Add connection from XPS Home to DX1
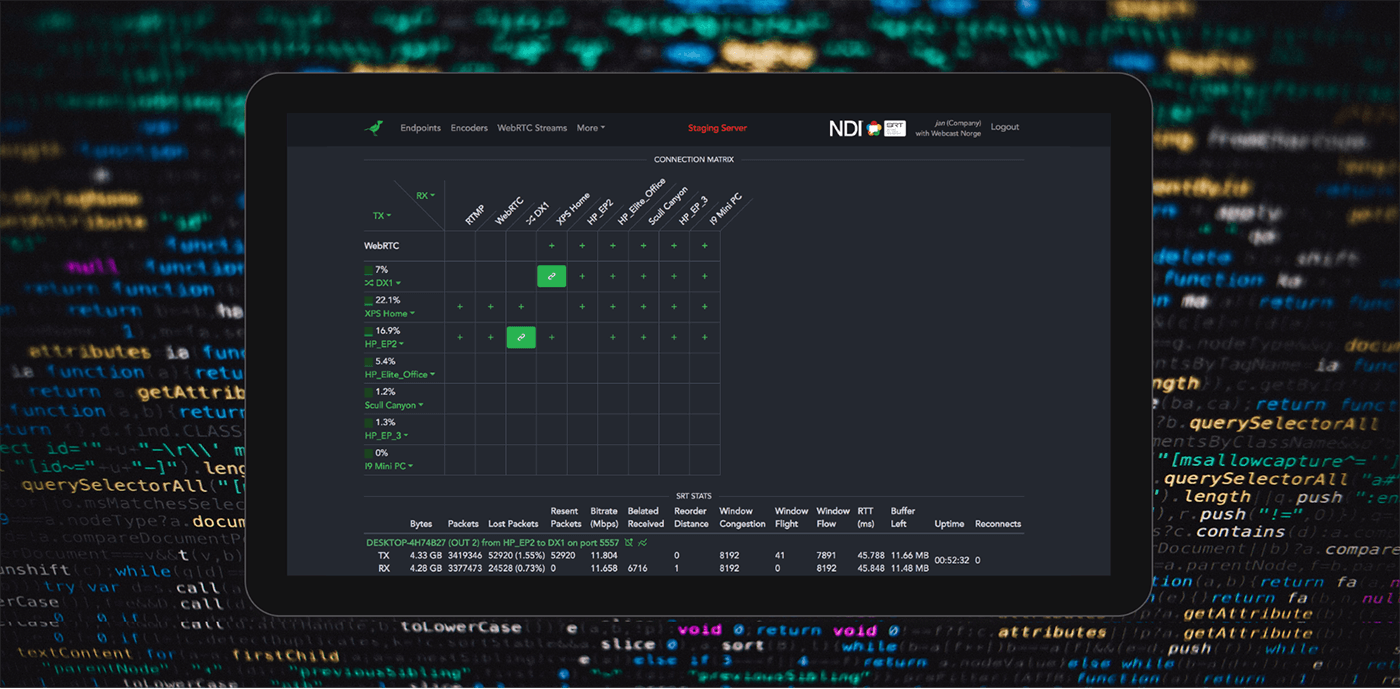1400x689 pixels. tap(521, 307)
